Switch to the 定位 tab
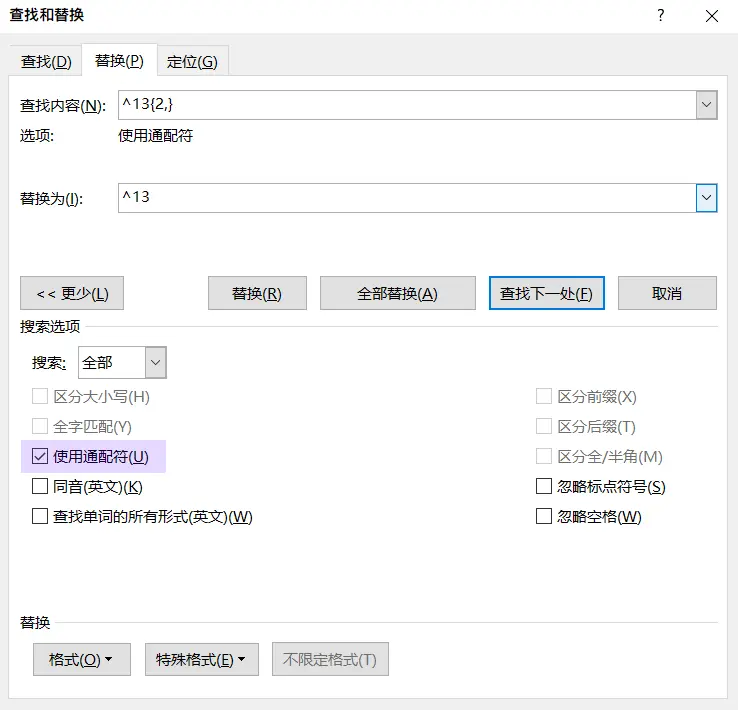Screen dimensions: 738x710 (192, 61)
